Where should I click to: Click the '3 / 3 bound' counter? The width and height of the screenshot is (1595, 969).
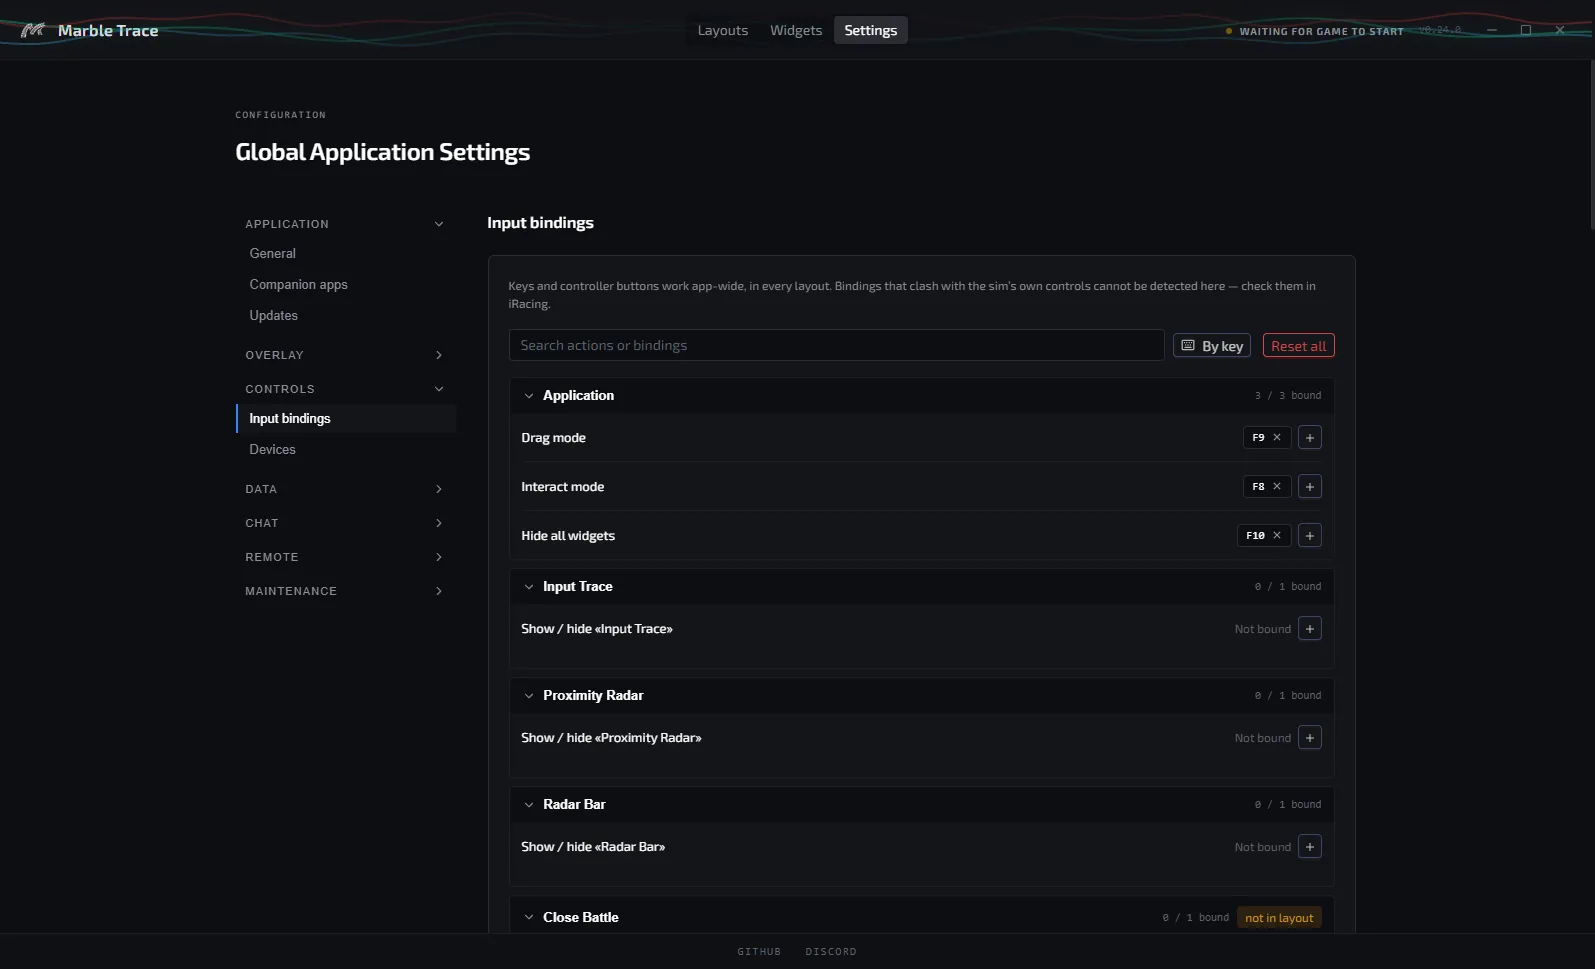point(1288,395)
